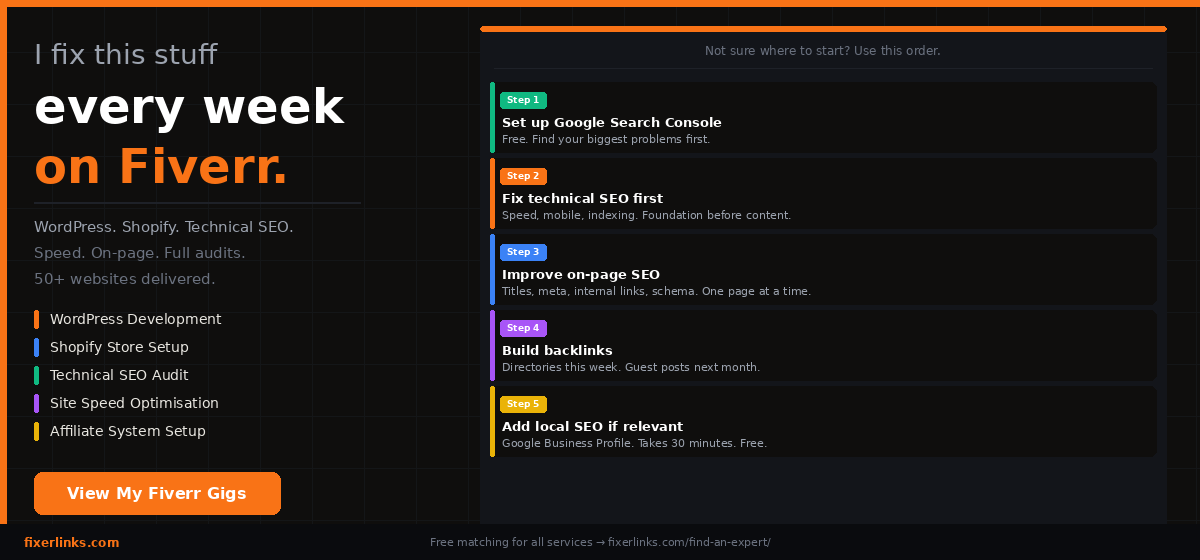Click 'Google Business Profile. Takes 30 minutes' text
1200x560 pixels.
[634, 443]
